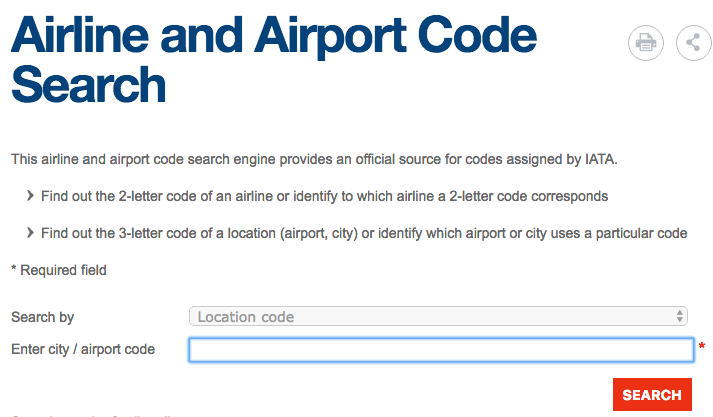
Task: Click chevron beside 3-letter code bullet
Action: (31, 233)
